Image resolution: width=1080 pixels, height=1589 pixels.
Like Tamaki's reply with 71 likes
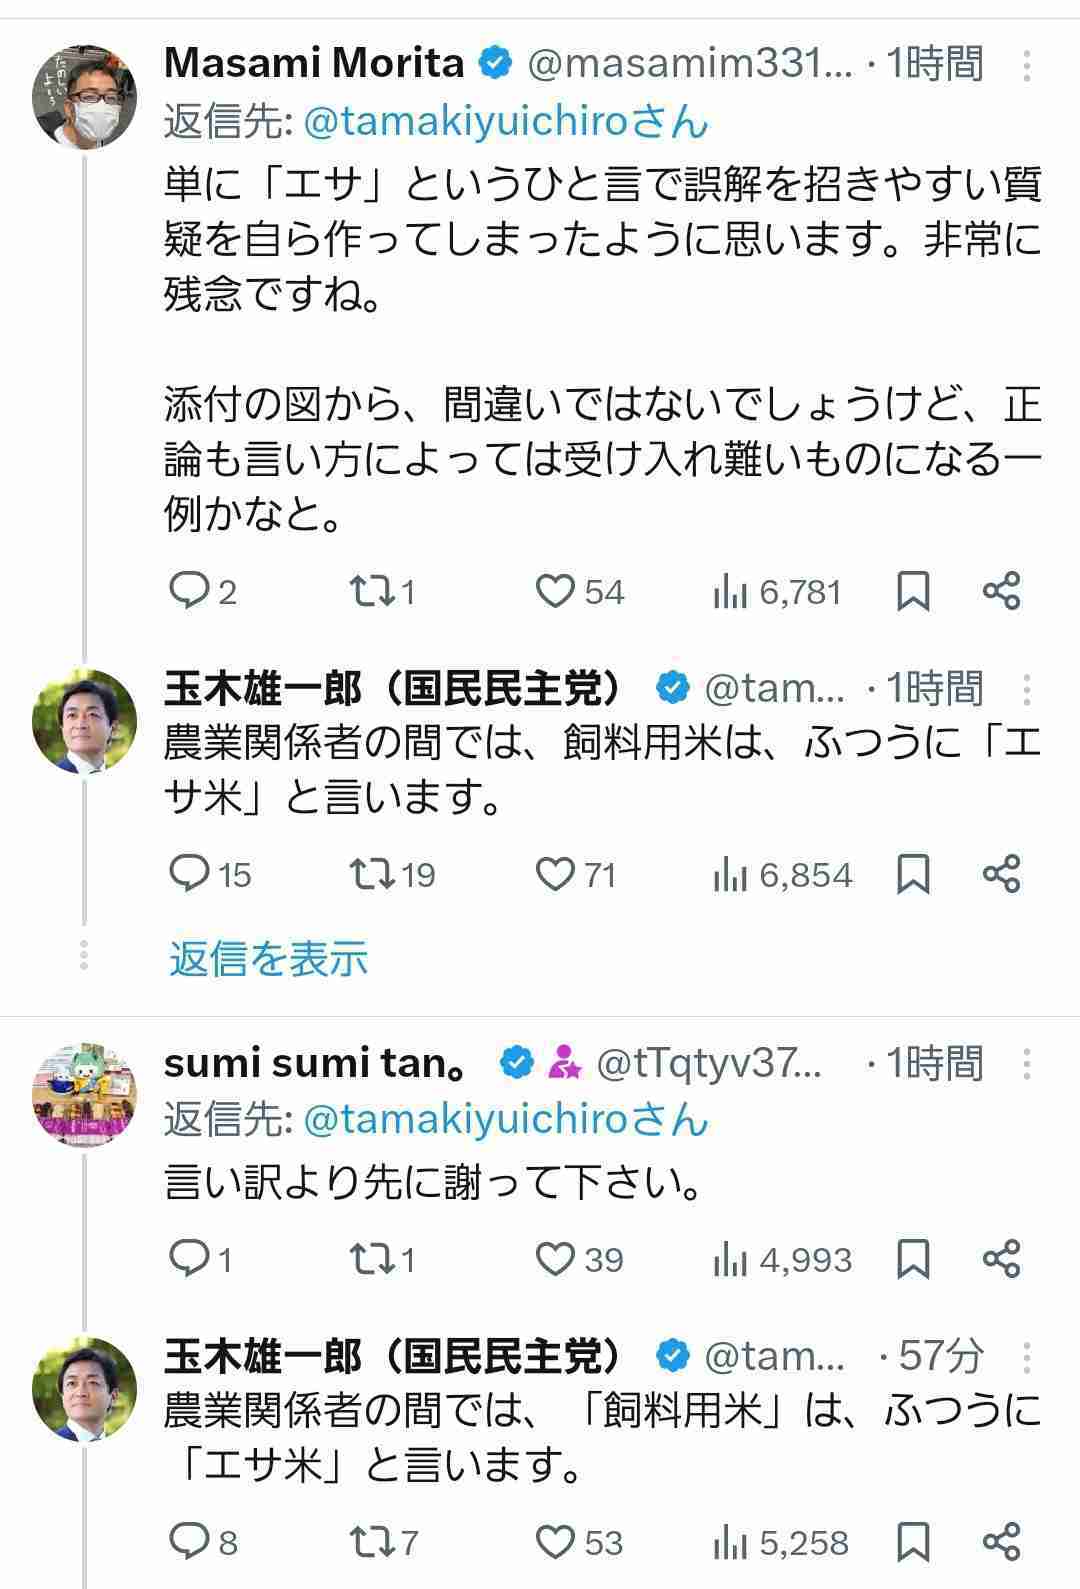[555, 875]
